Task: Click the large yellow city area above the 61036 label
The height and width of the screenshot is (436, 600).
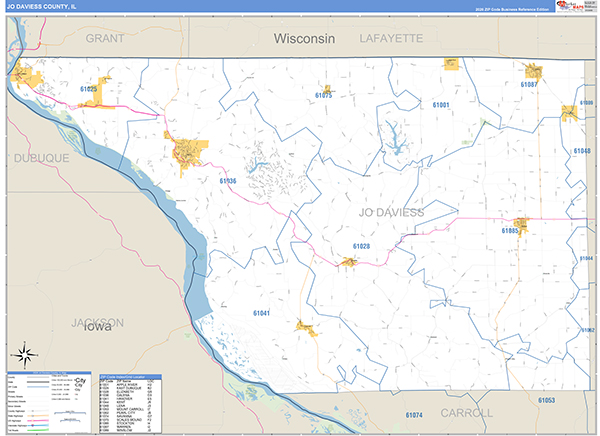Action: click(x=187, y=153)
